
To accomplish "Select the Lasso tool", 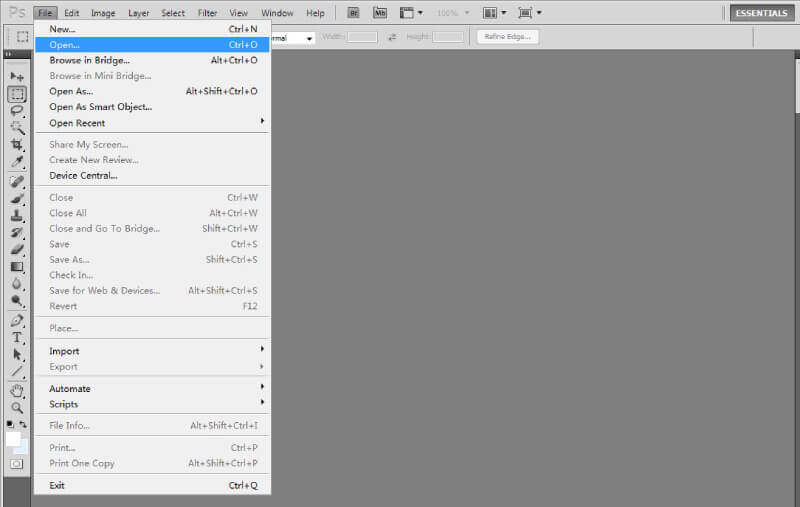I will tap(17, 111).
